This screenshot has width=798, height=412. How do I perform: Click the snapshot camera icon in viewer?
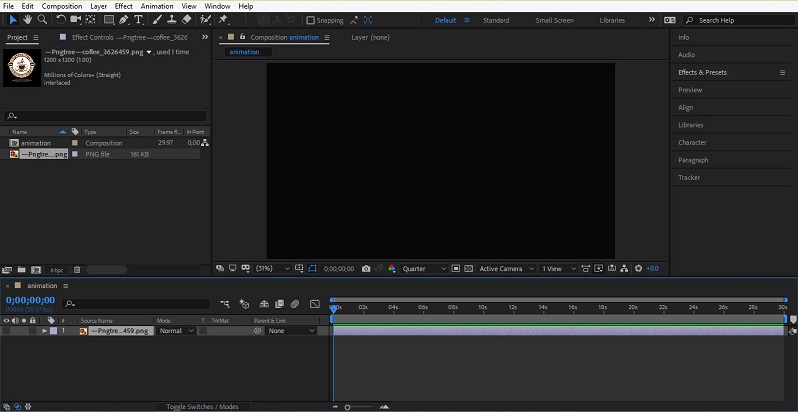(x=366, y=269)
